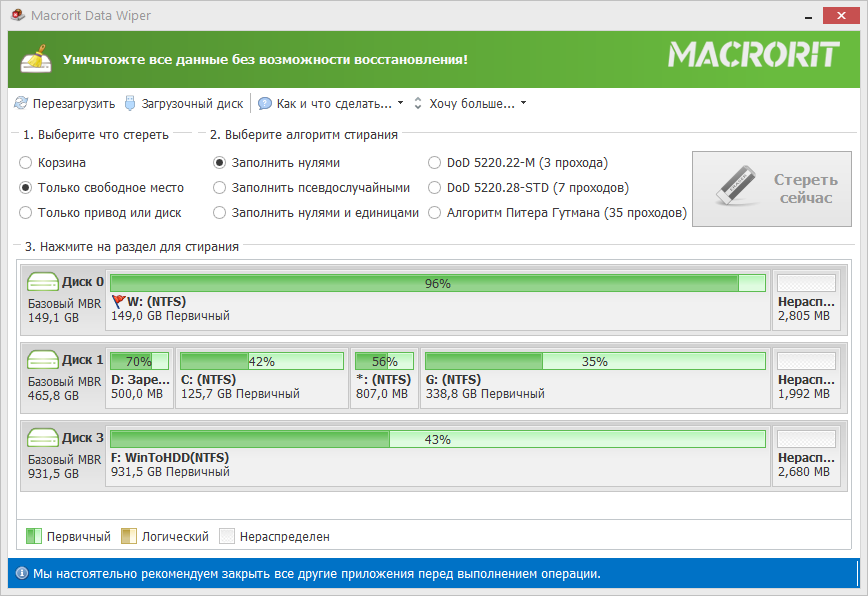Open the Как и что сделать dropdown arrow
Image resolution: width=868 pixels, height=596 pixels.
click(x=401, y=103)
